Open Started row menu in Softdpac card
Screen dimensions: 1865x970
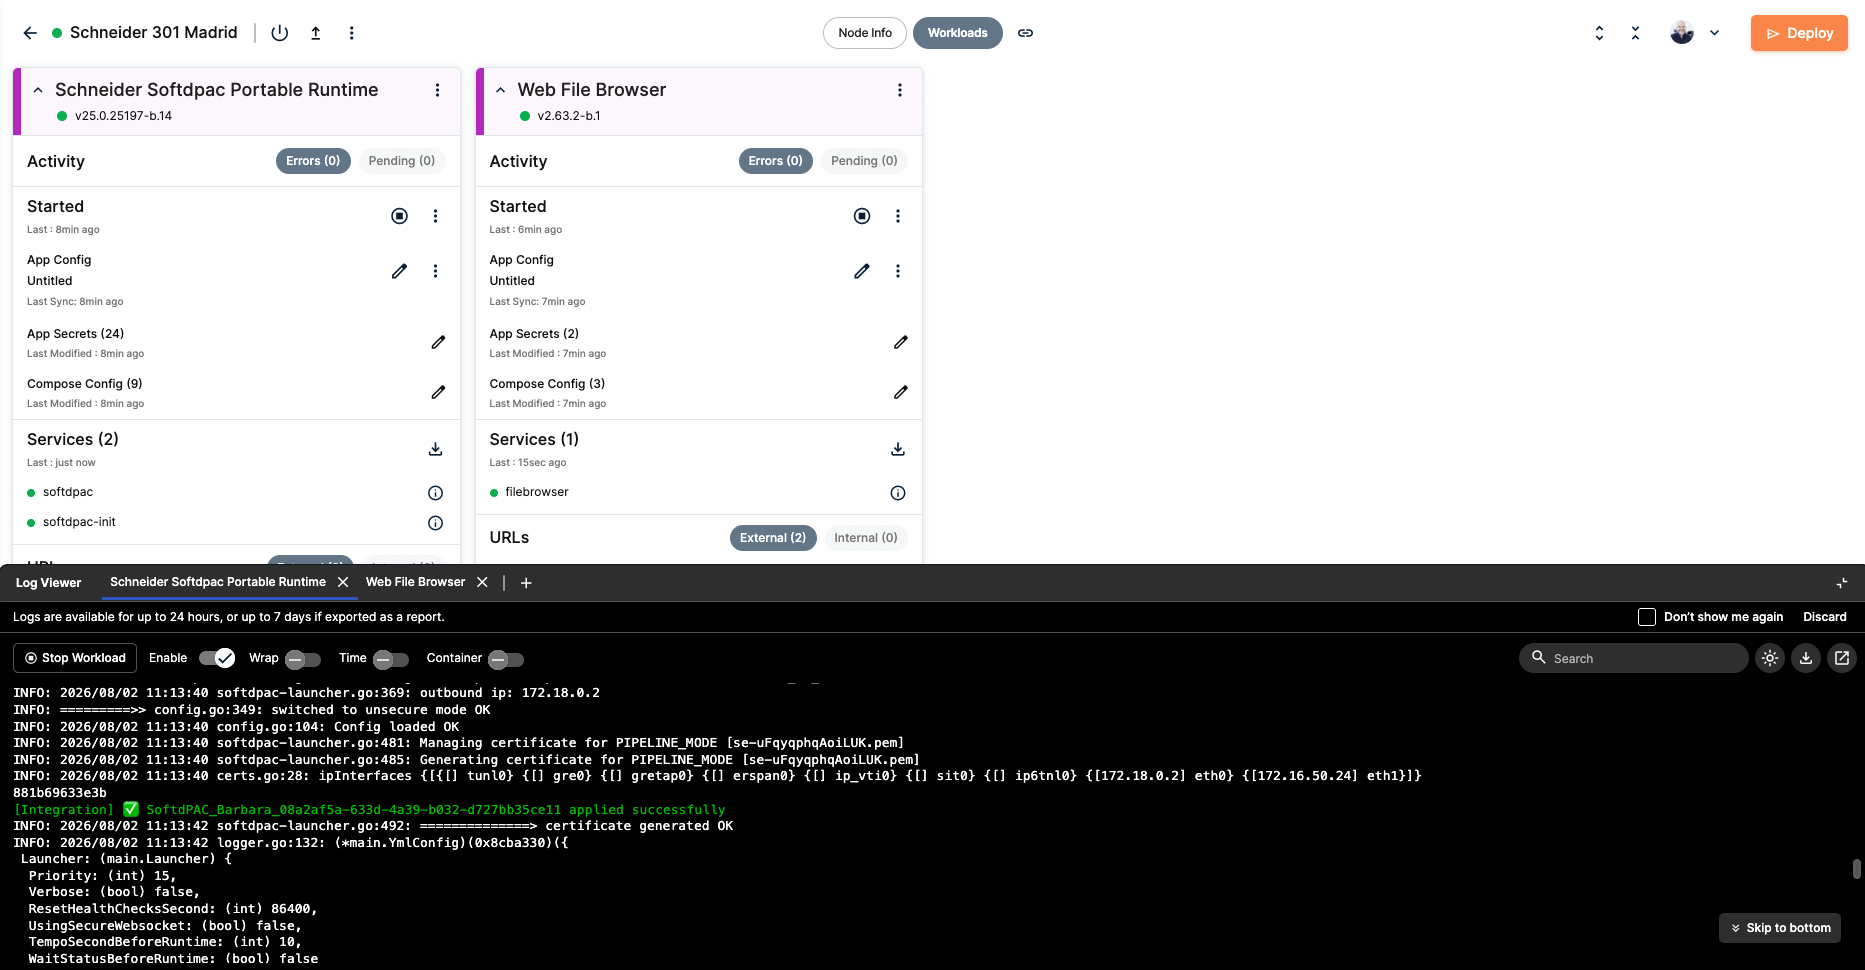pos(435,216)
